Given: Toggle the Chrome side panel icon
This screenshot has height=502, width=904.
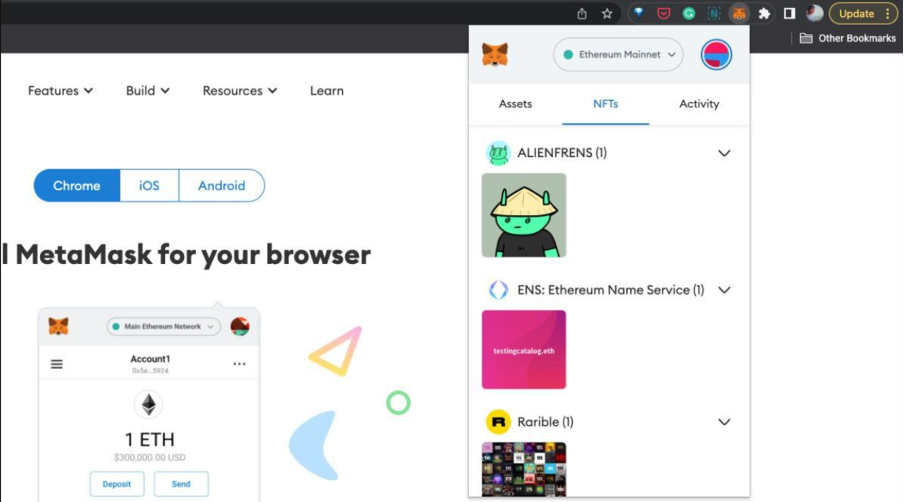Looking at the screenshot, I should (789, 13).
